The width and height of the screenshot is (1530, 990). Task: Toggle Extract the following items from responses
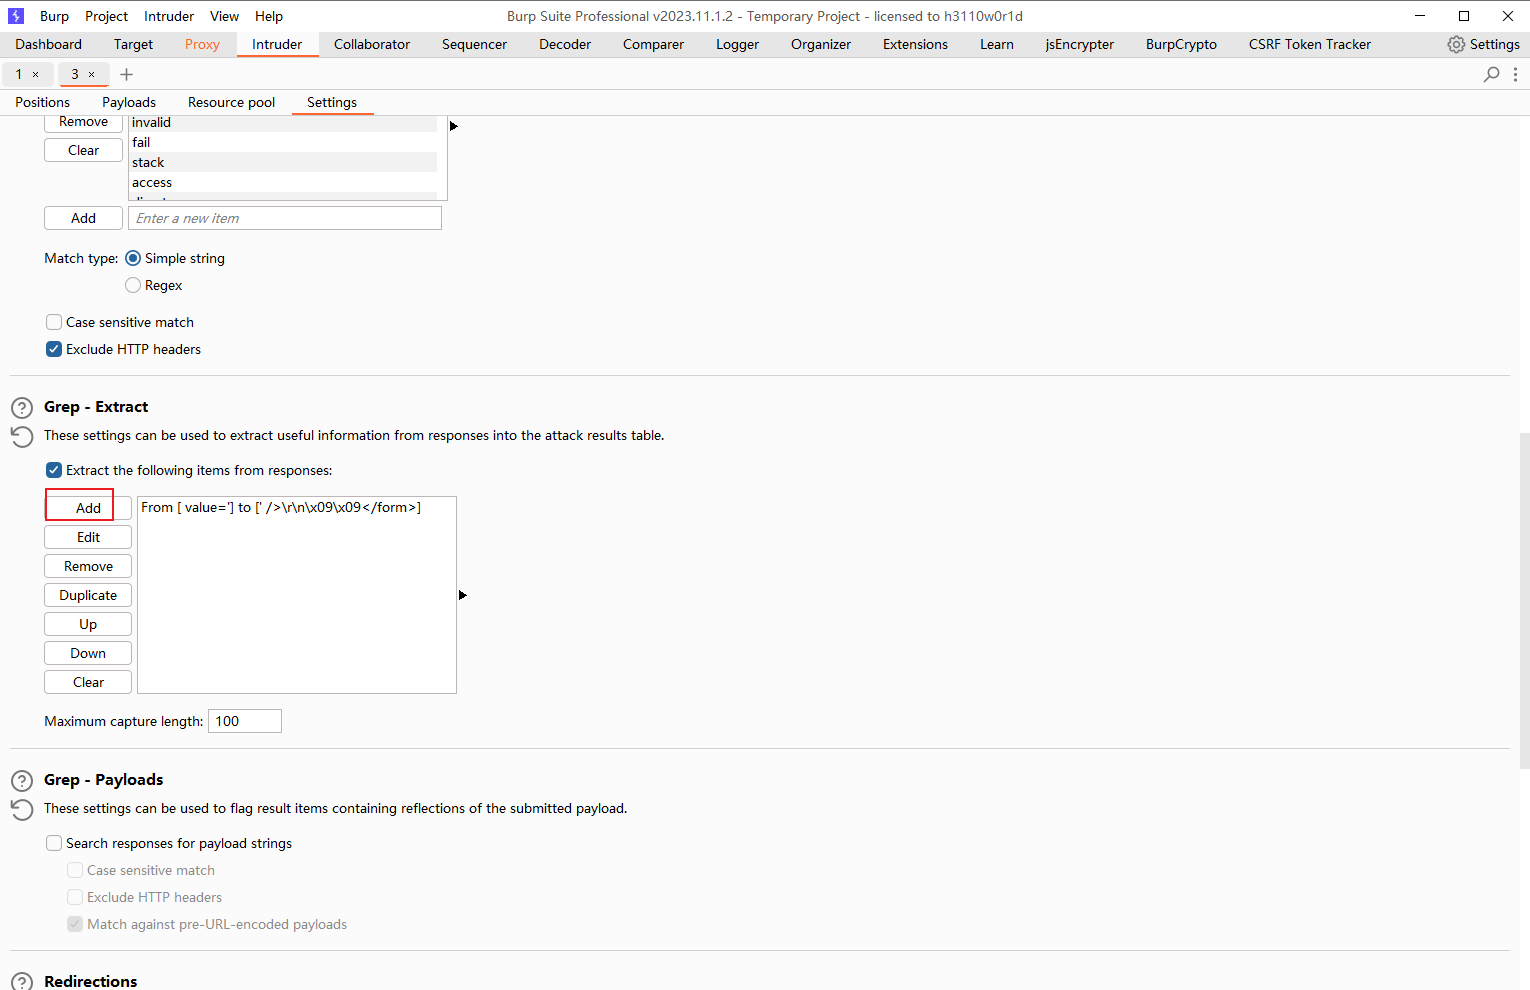pos(54,470)
